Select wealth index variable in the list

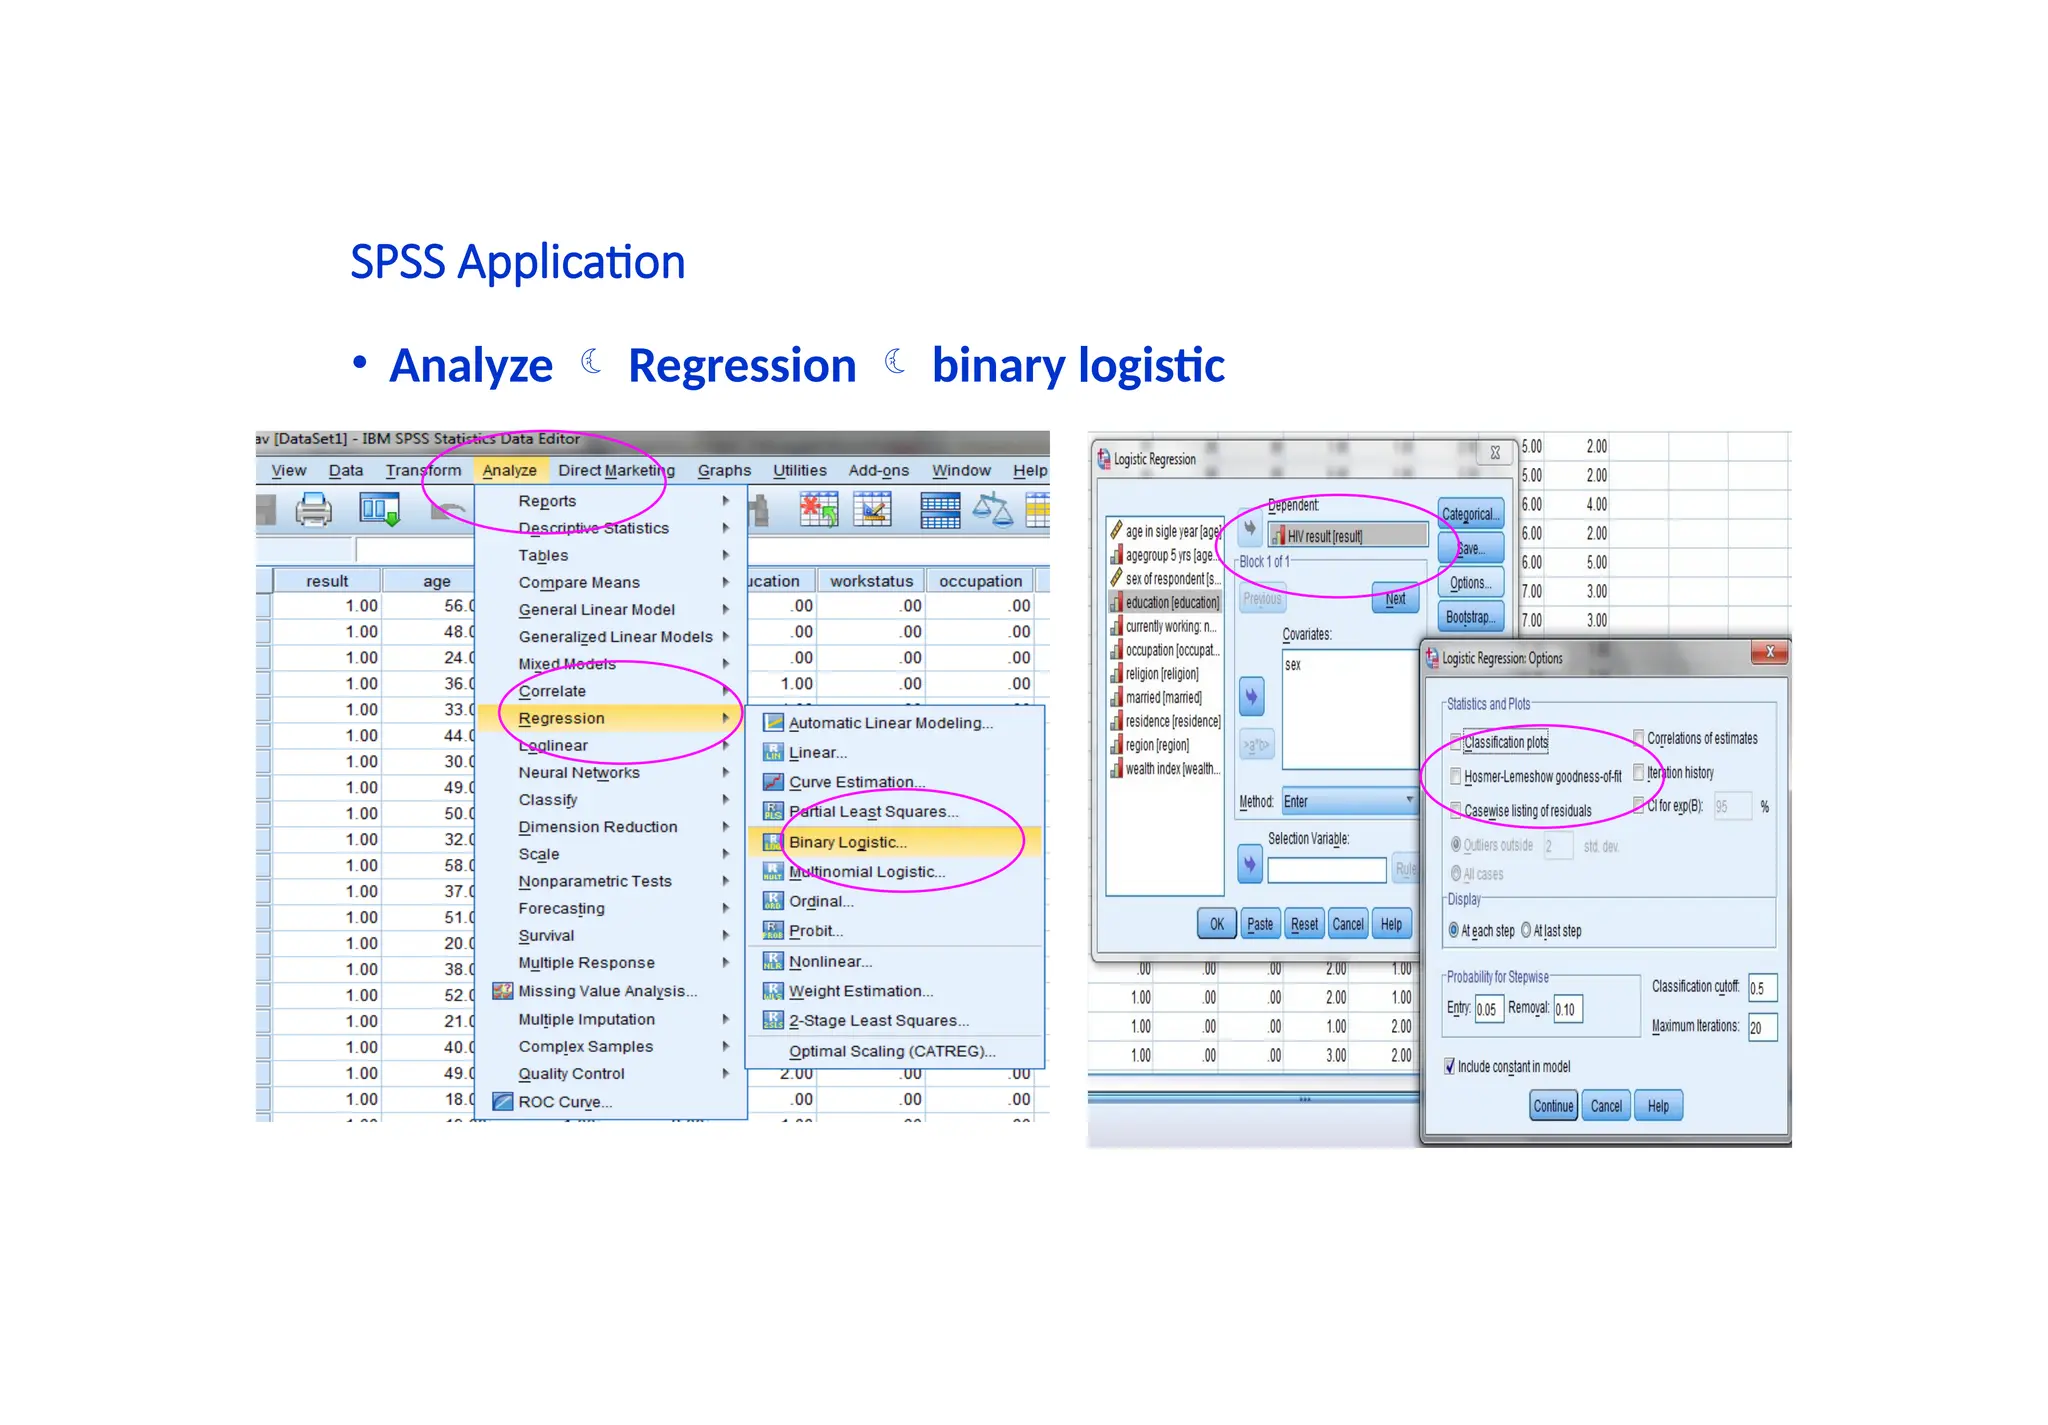pos(1166,768)
